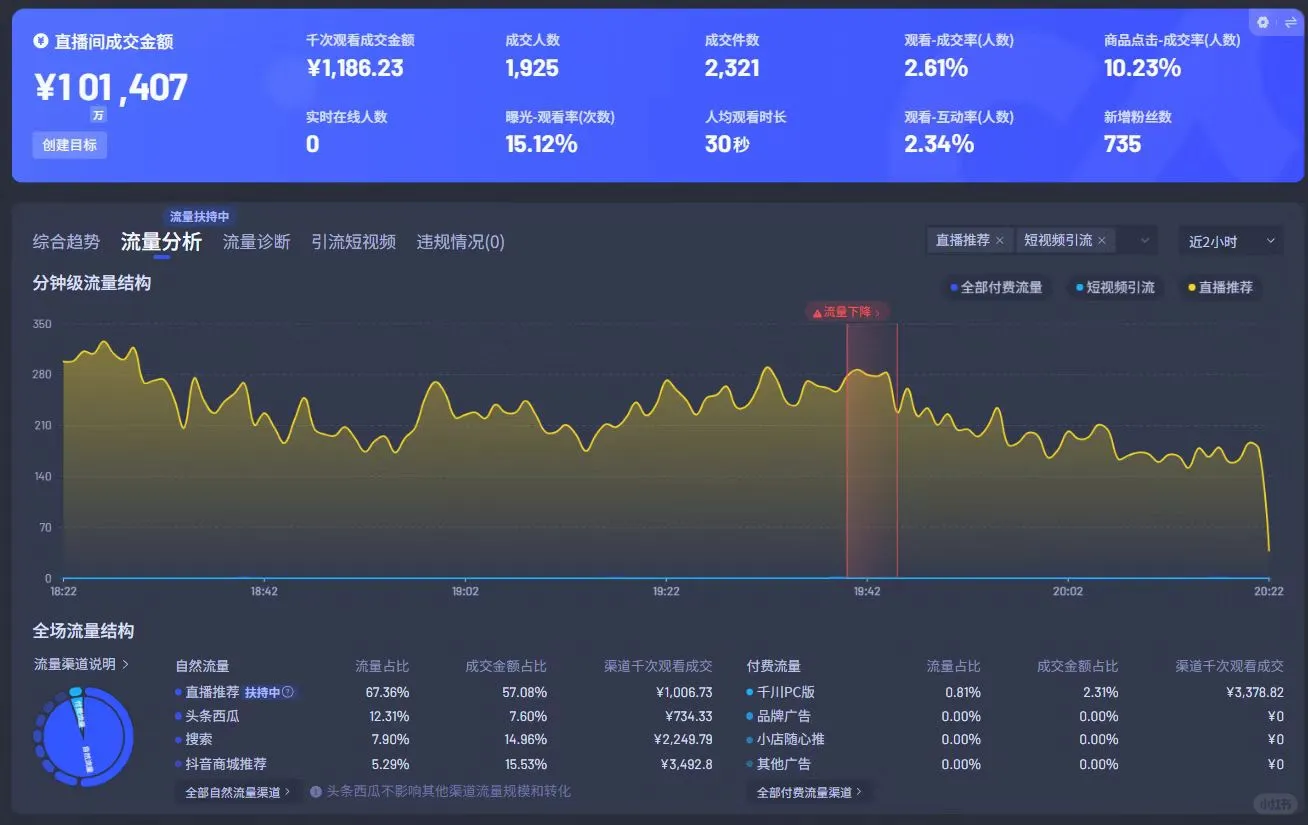Screen dimensions: 1308x825
Task: Click the 流量下降 alert marker on the chart
Action: [845, 311]
